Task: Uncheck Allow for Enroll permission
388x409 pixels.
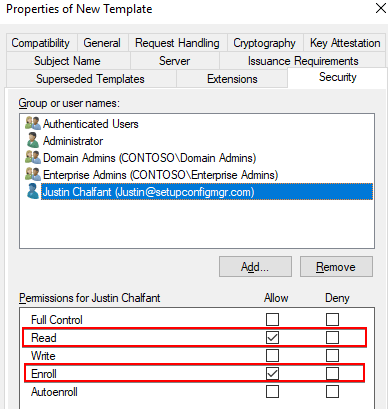Action: click(272, 374)
